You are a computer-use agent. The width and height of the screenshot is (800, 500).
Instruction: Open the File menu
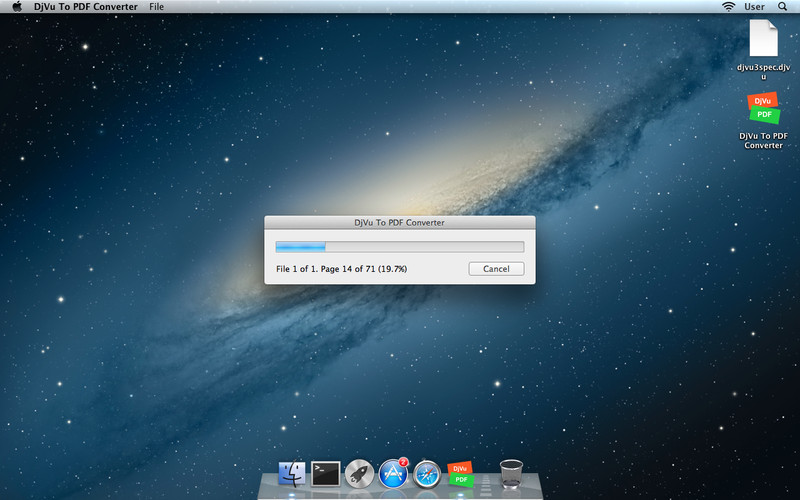(157, 7)
